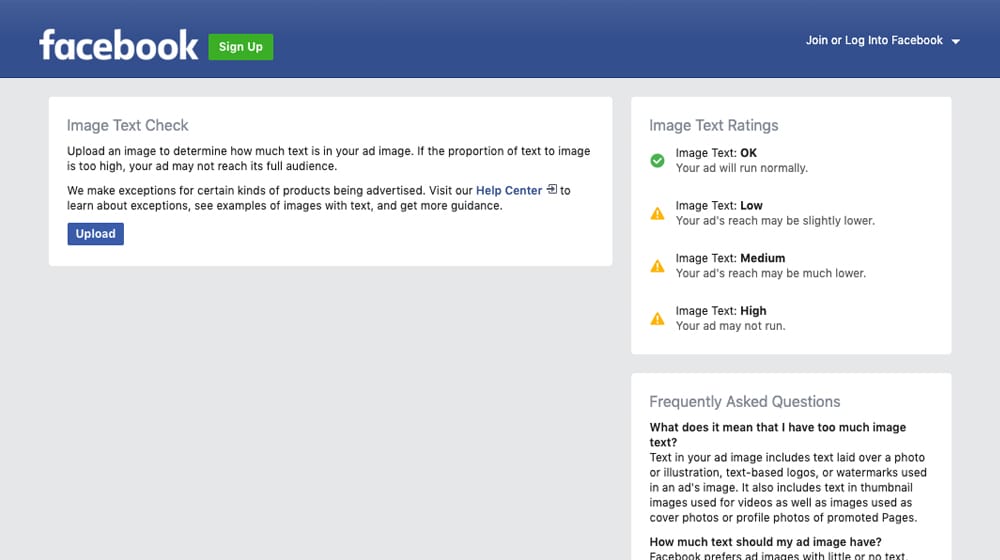Click the green checkmark icon for Image Text OK
Viewport: 1000px width, 560px height.
(x=657, y=161)
